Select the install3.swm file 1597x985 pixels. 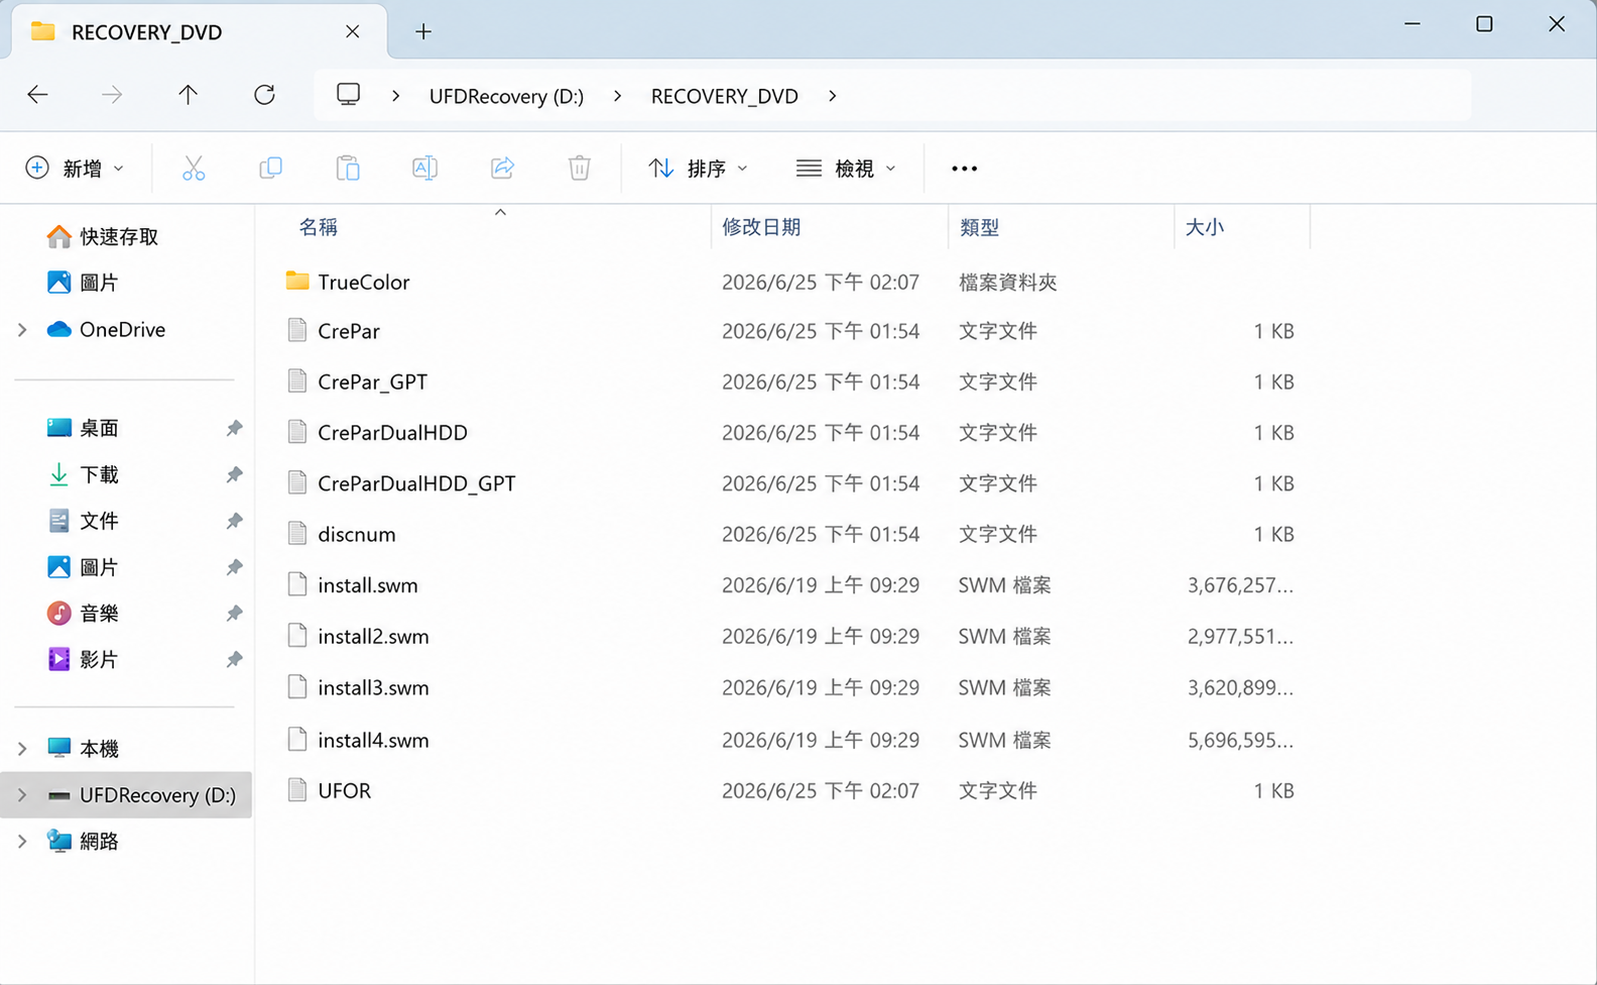pyautogui.click(x=373, y=688)
